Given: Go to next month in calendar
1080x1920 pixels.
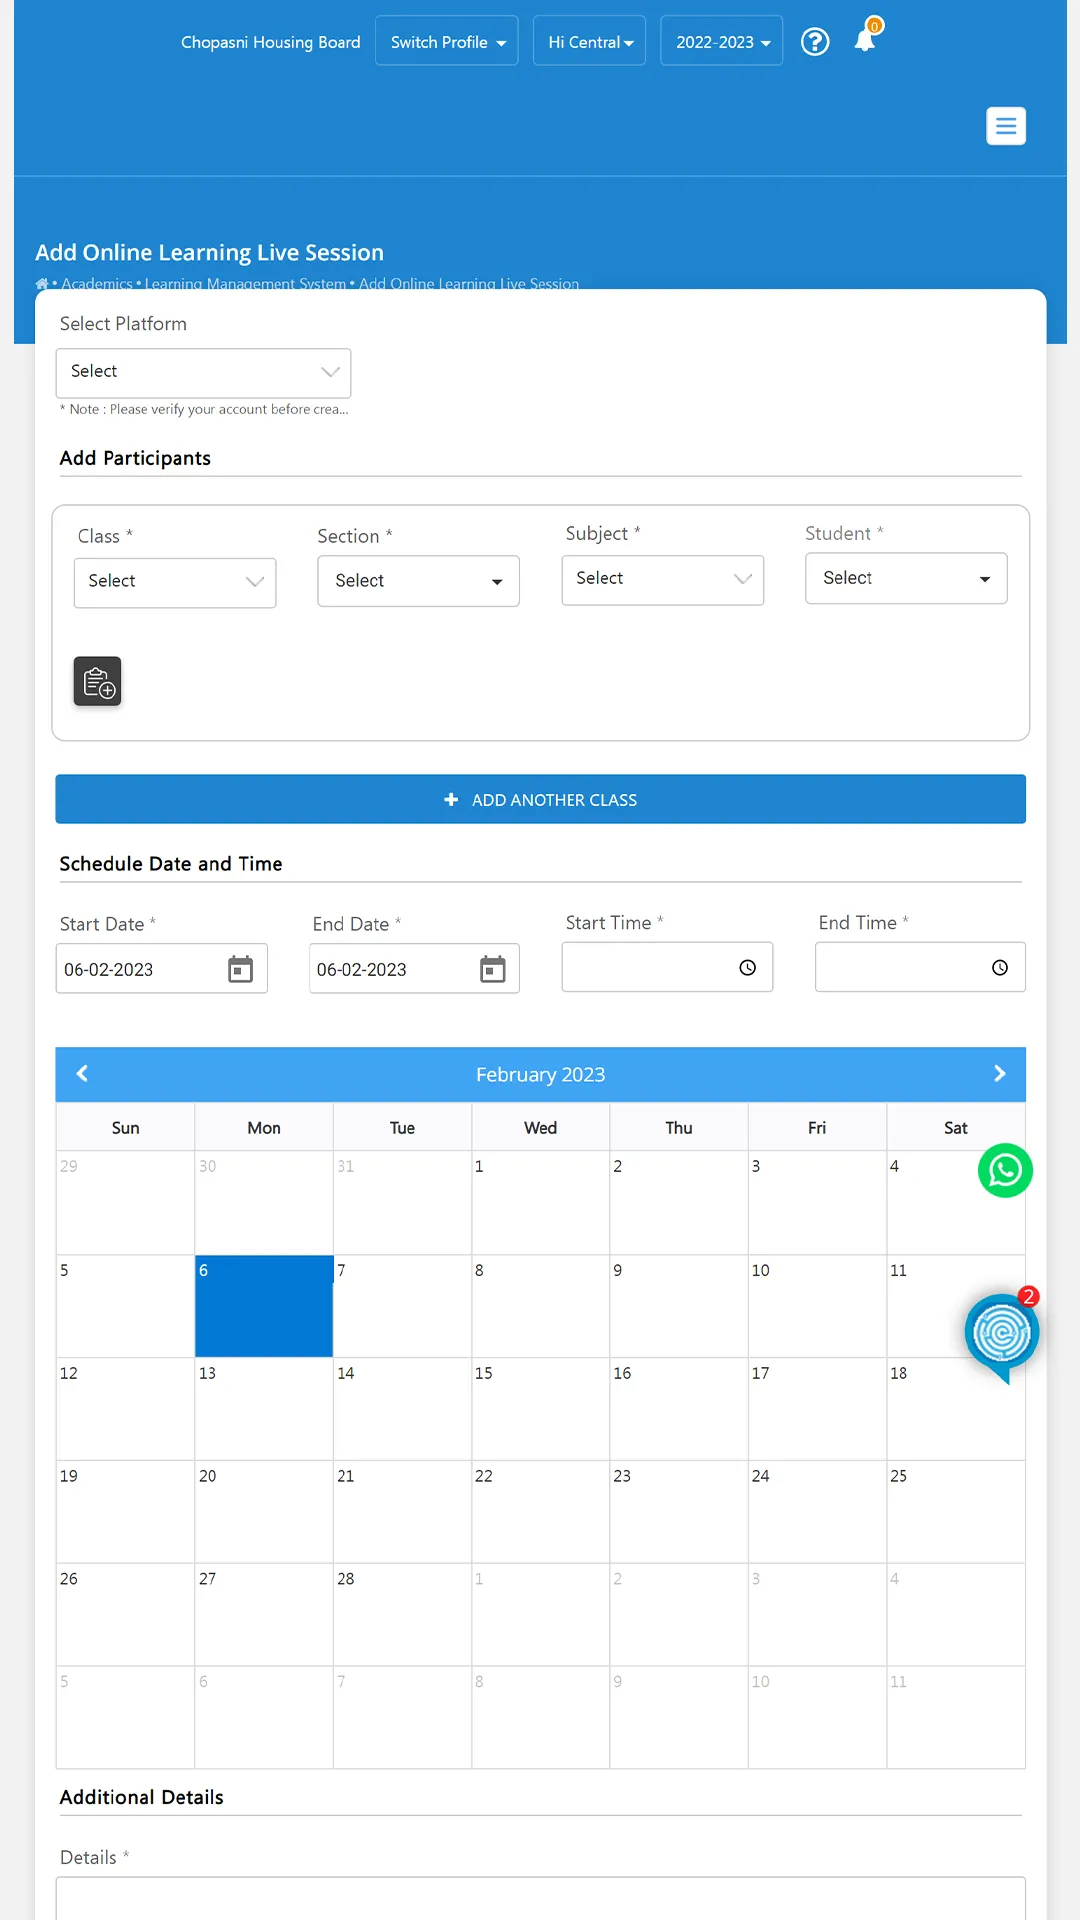Looking at the screenshot, I should [999, 1073].
